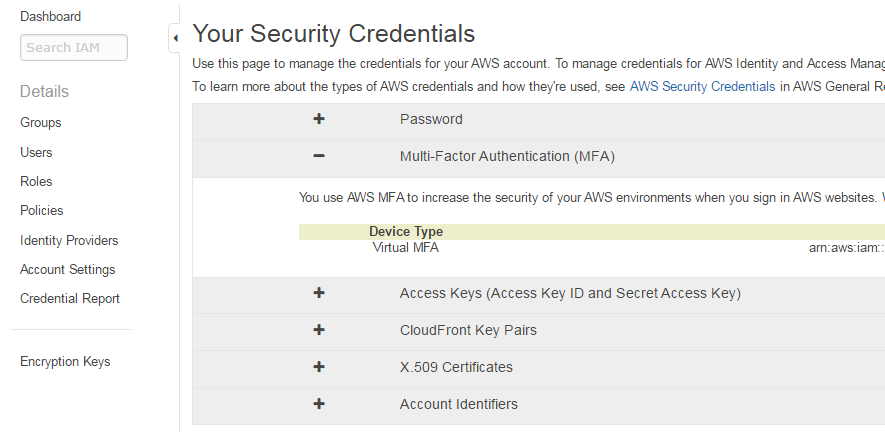Open AWS Security Credentials link
Viewport: 885px width, 432px height.
point(702,86)
